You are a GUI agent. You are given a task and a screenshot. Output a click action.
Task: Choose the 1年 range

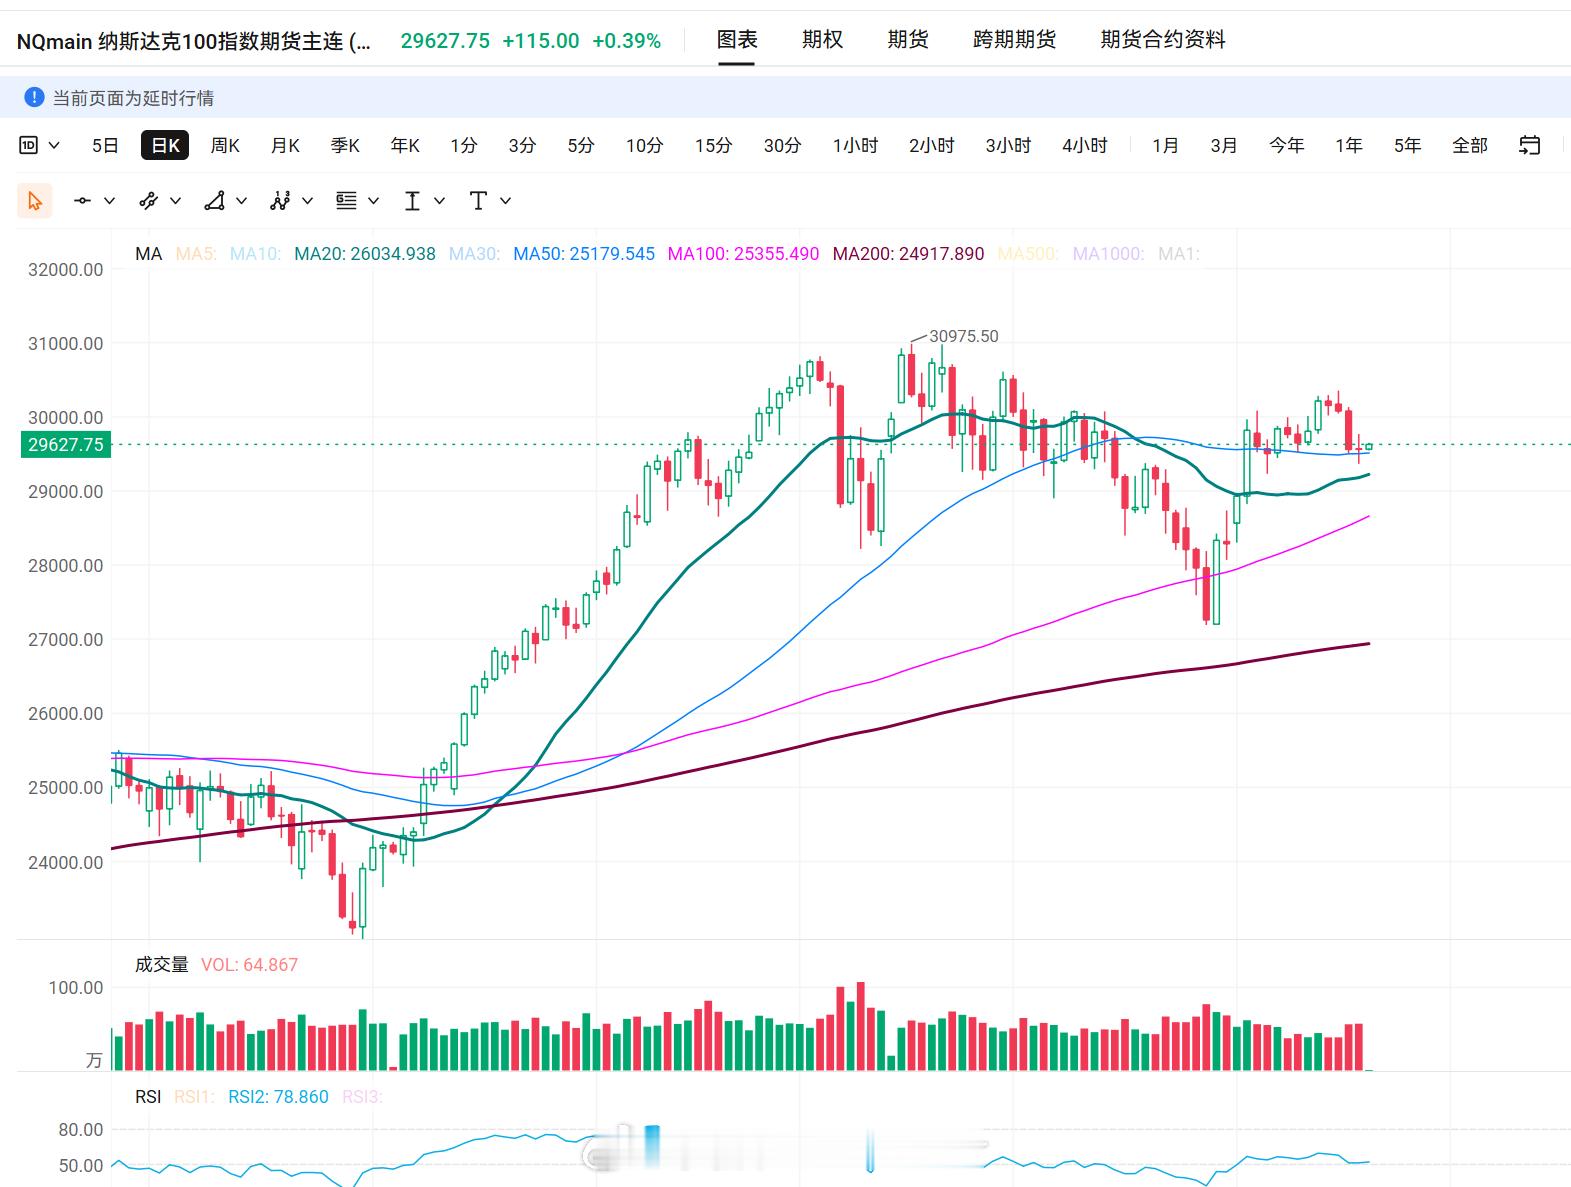pos(1349,145)
